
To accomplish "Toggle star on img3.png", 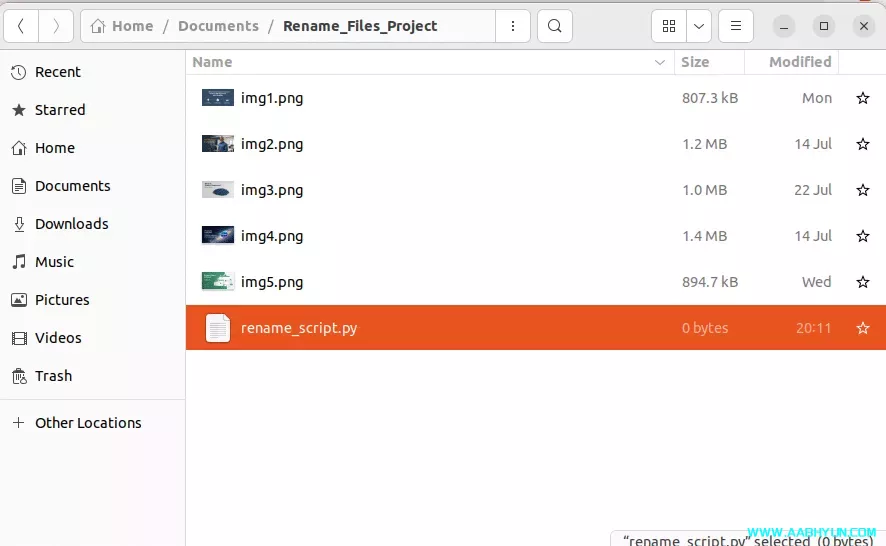I will (x=862, y=190).
